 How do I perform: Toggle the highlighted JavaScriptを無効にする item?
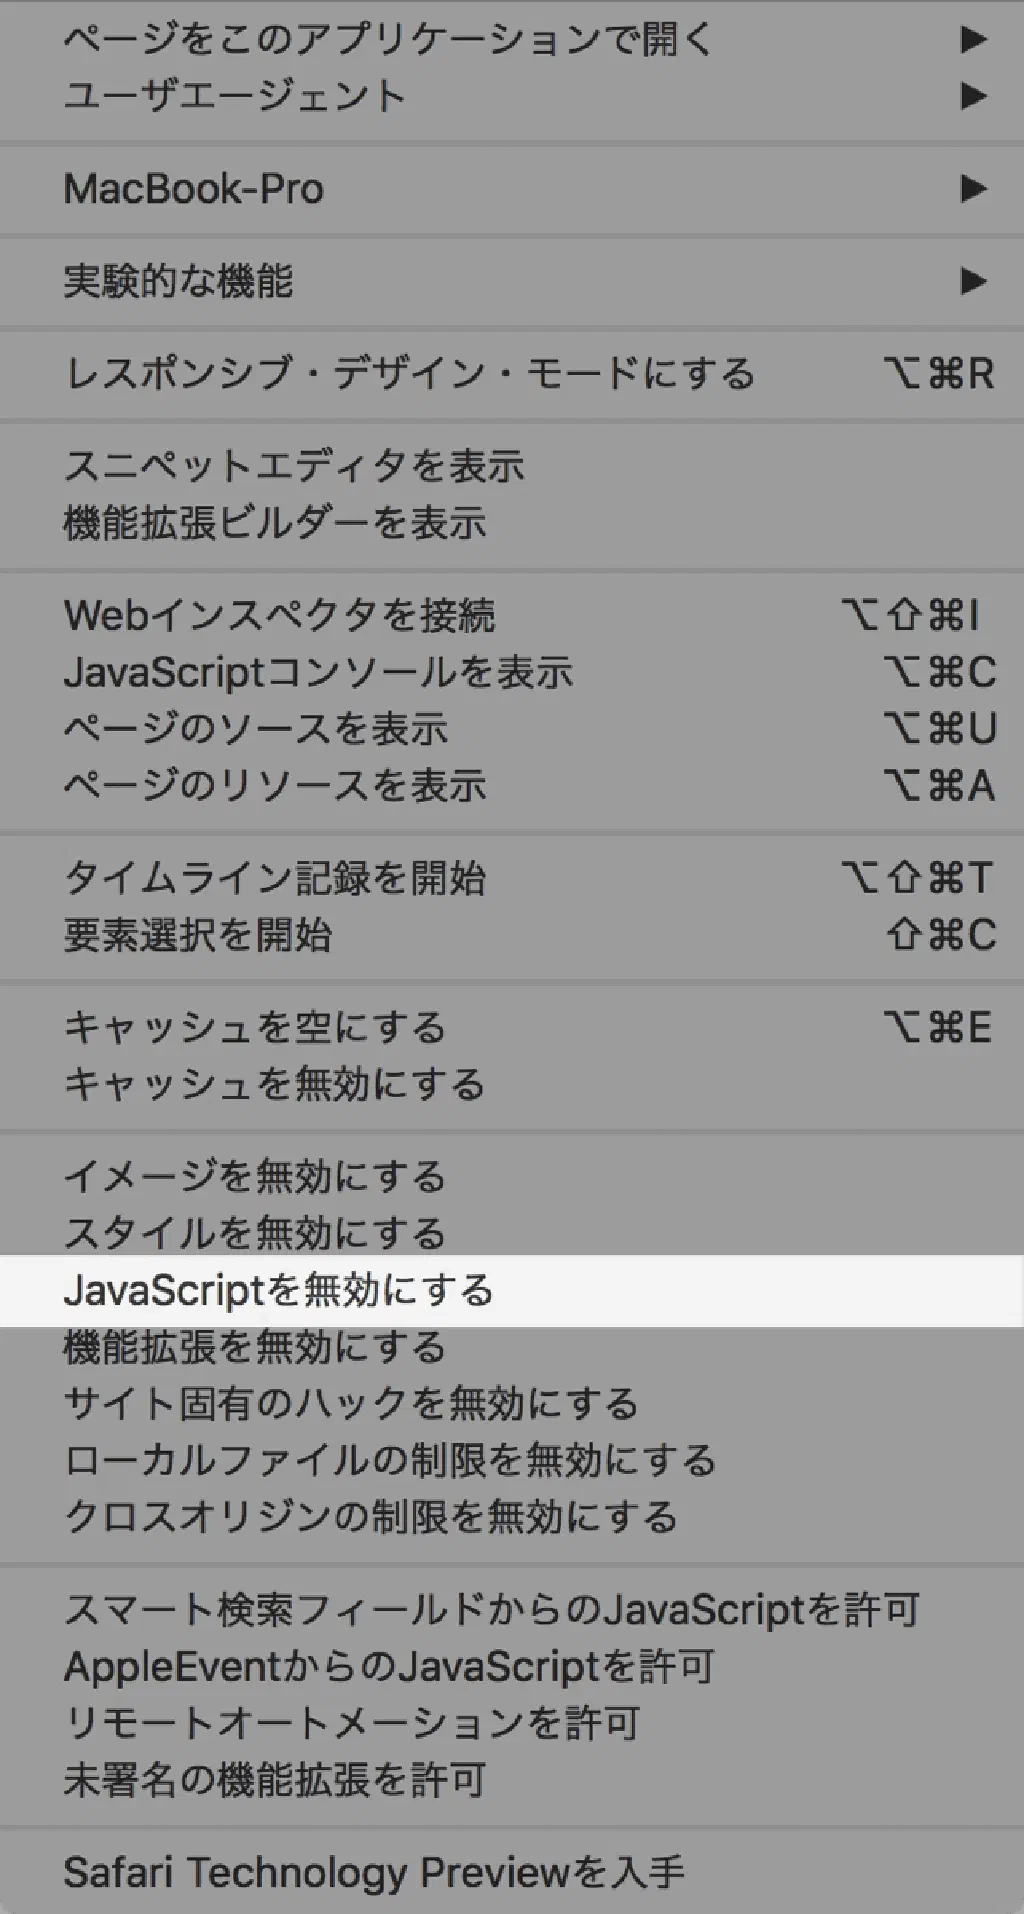(x=279, y=1291)
